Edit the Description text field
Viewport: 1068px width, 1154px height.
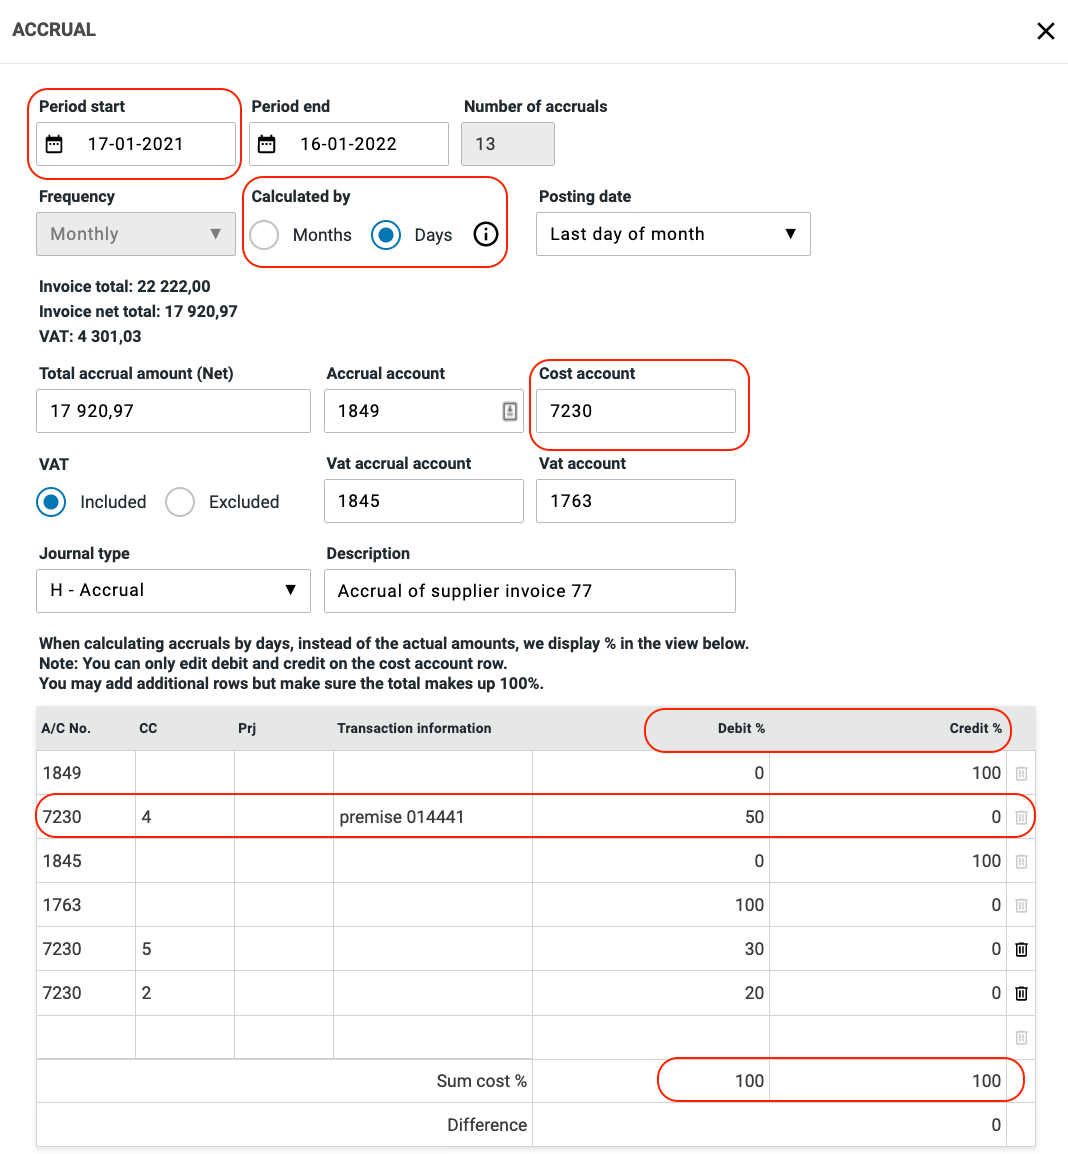(530, 591)
